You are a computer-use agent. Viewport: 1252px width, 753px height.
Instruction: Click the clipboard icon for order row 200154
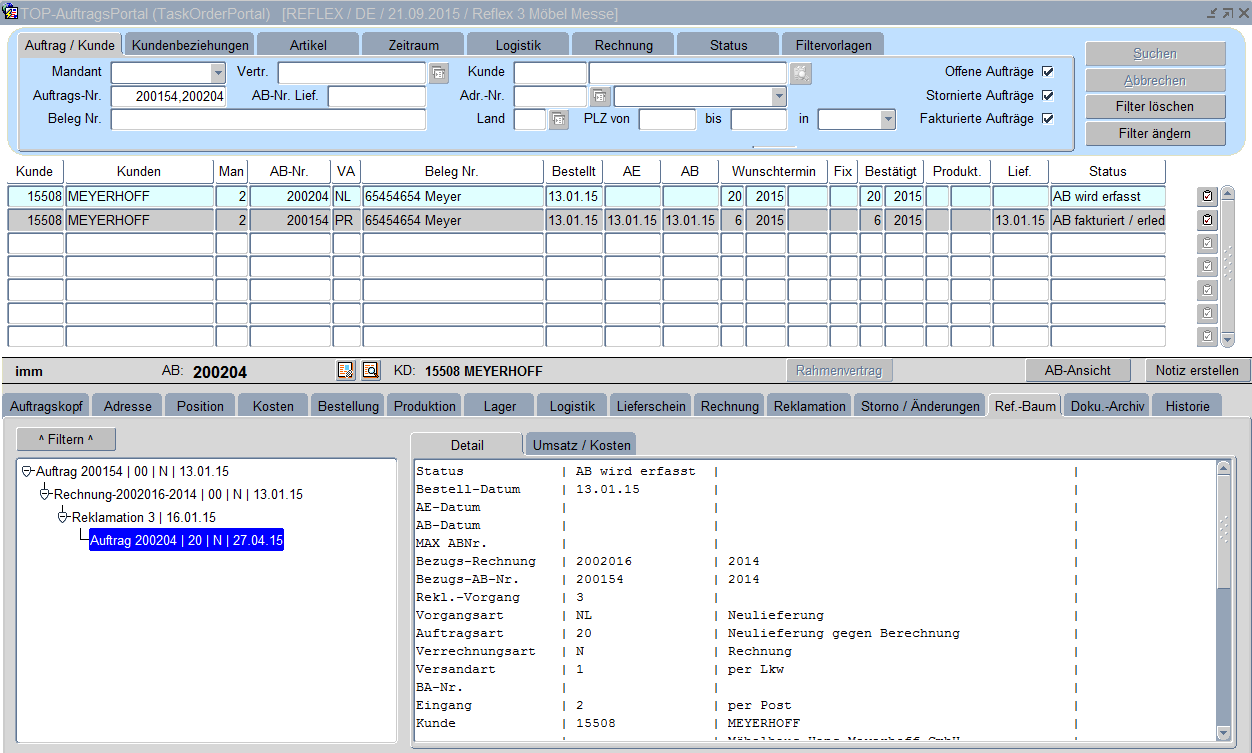[x=1207, y=220]
